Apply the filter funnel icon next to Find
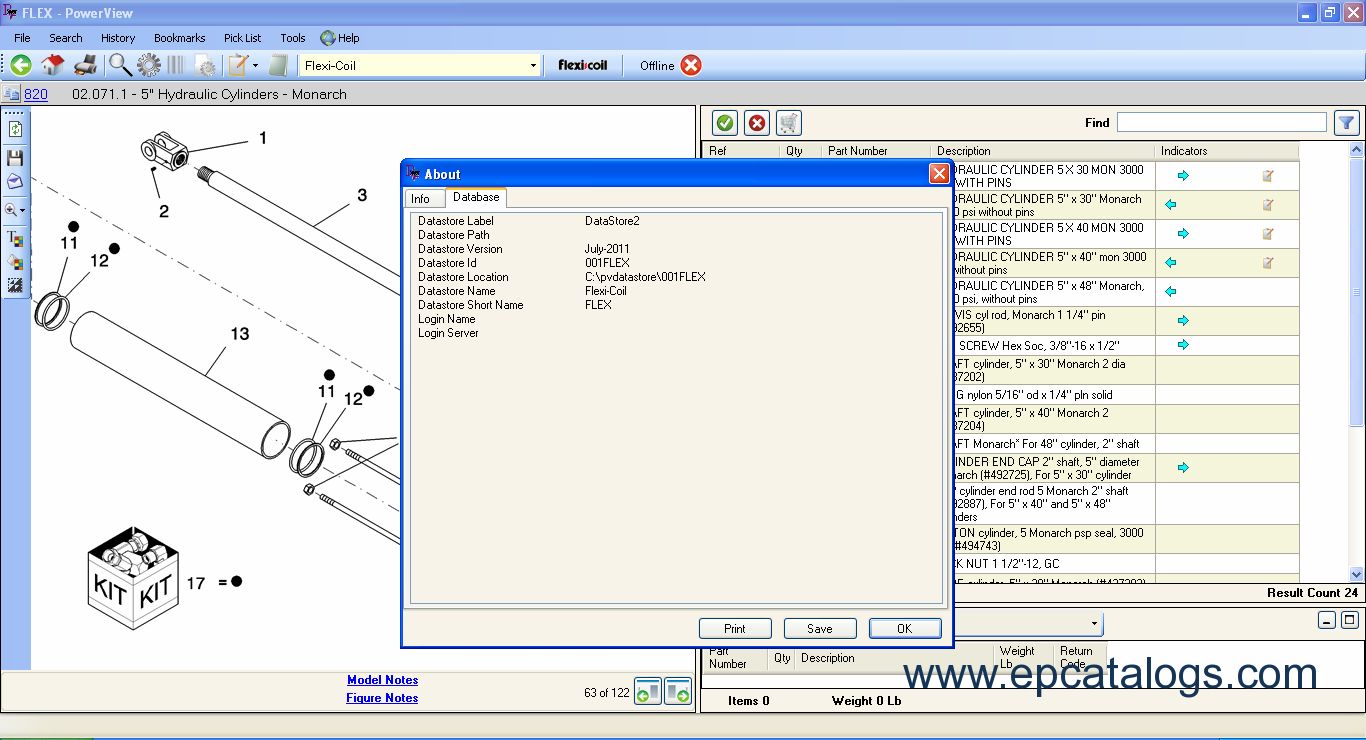Screen dimensions: 1366x740 (1347, 122)
